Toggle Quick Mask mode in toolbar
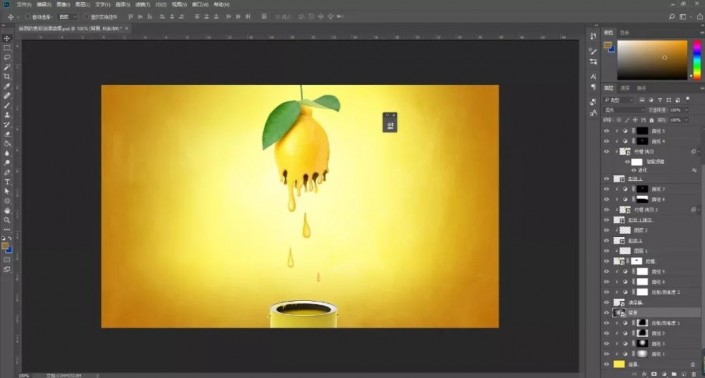Image resolution: width=705 pixels, height=378 pixels. pos(7,260)
